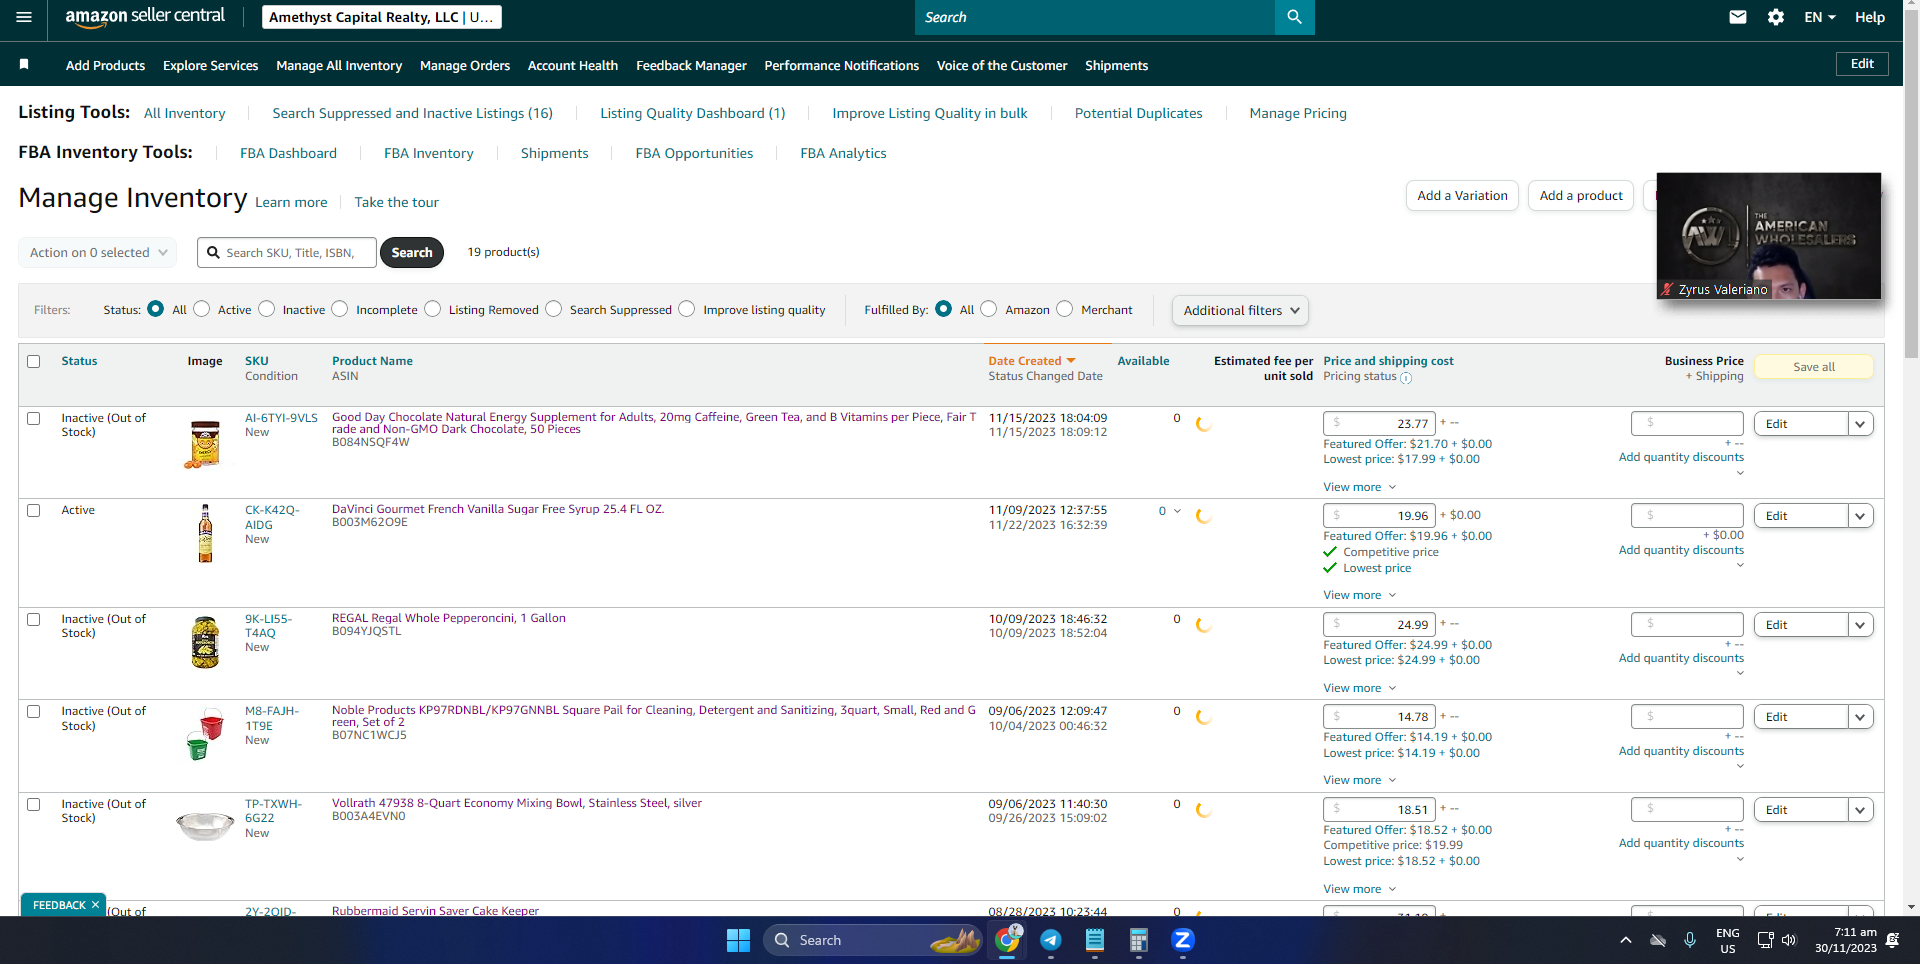This screenshot has width=1920, height=964.
Task: Open the Settings gear icon
Action: click(x=1776, y=17)
